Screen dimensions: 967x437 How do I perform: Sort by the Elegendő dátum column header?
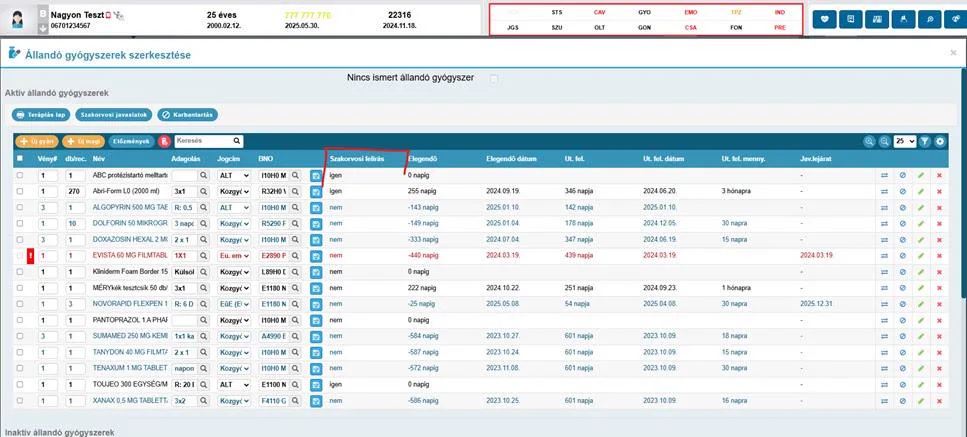pyautogui.click(x=511, y=158)
